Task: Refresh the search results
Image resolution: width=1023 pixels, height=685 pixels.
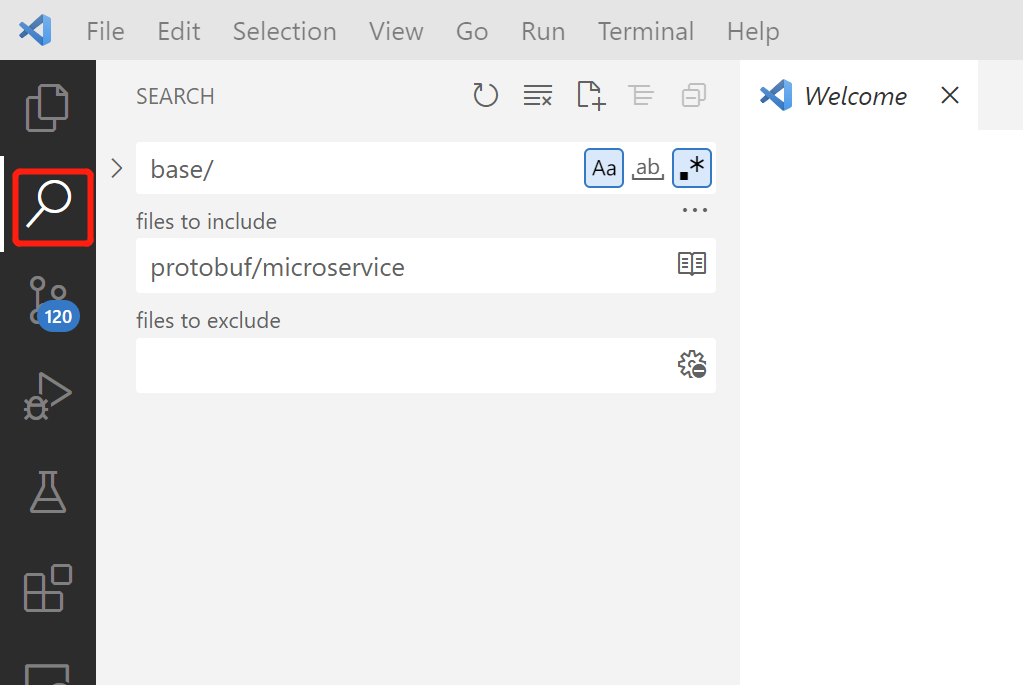Action: coord(486,95)
